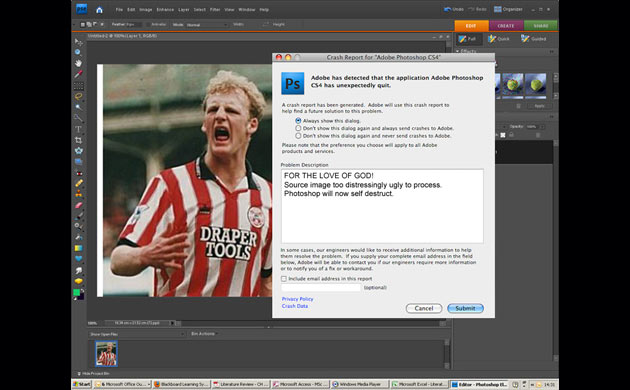Click Hide Project Bin toggle
Screen dimensions: 630x390
point(93,374)
